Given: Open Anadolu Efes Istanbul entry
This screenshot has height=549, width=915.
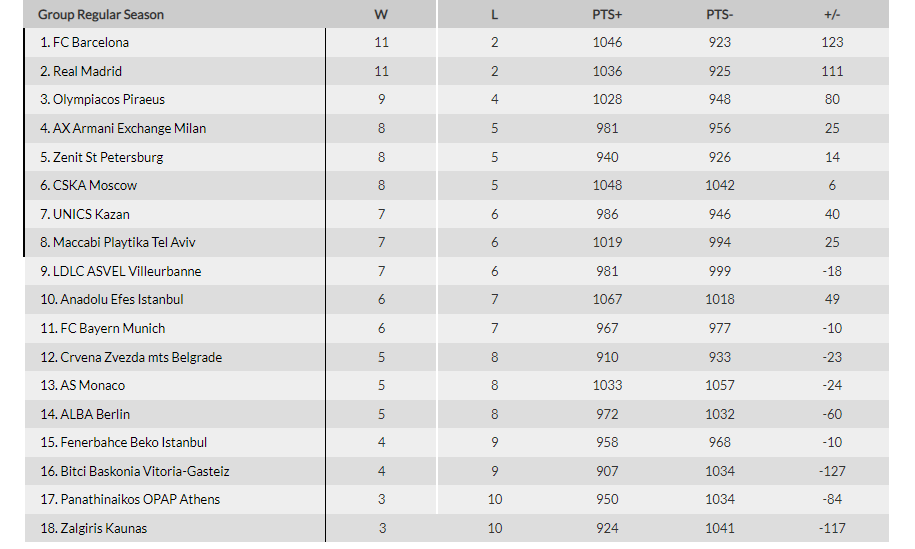Looking at the screenshot, I should click(x=122, y=300).
